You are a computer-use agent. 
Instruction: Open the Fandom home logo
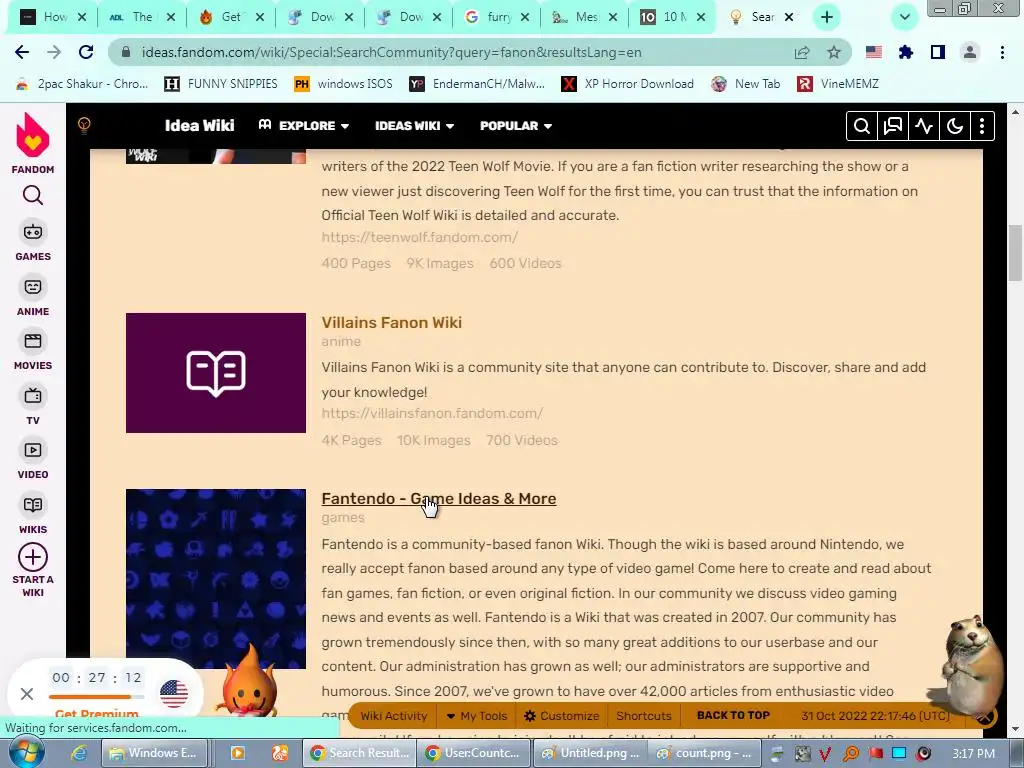pos(33,143)
